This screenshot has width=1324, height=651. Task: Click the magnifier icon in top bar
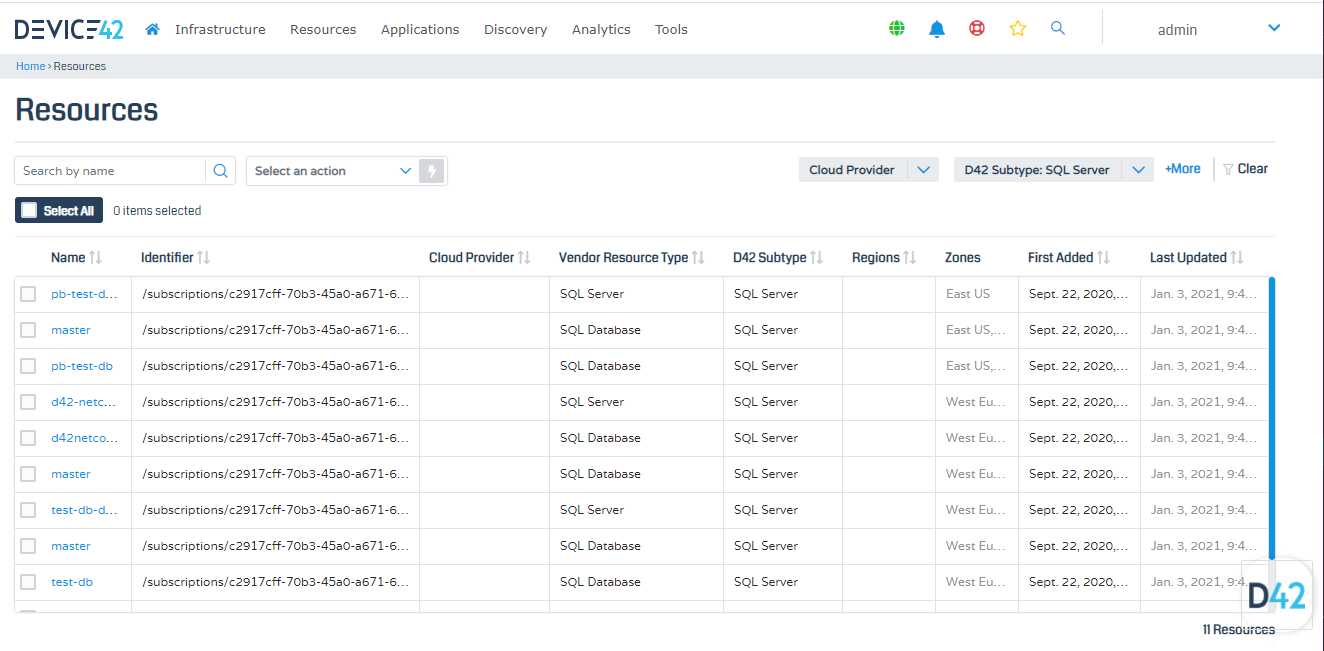[x=1057, y=29]
